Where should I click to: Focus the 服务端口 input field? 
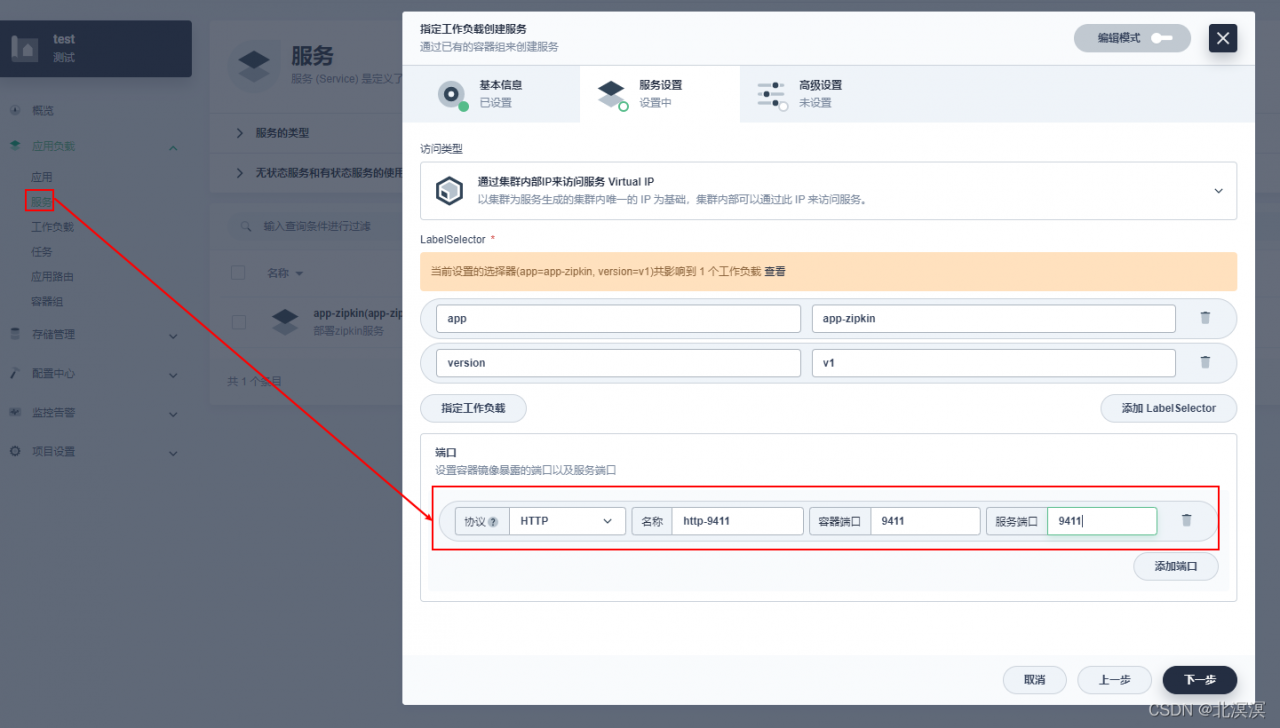1102,521
